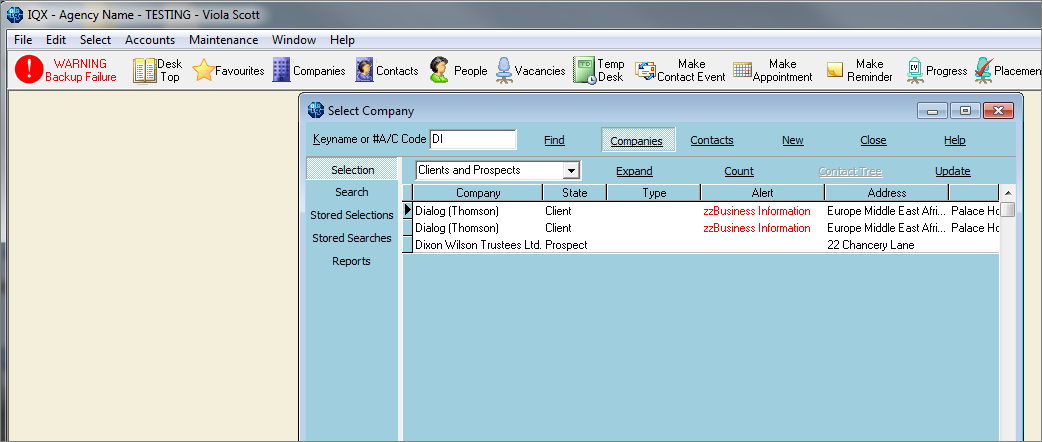Click the Help link in Select Company

[x=955, y=140]
